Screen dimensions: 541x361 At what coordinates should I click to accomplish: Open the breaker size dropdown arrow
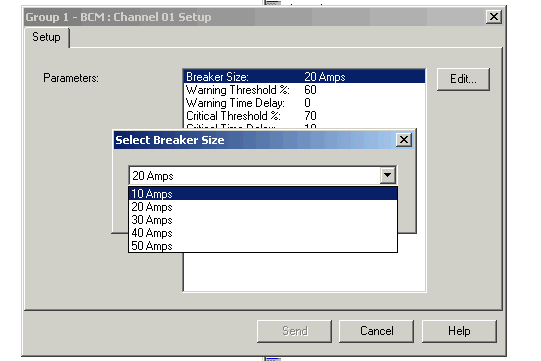pyautogui.click(x=387, y=175)
